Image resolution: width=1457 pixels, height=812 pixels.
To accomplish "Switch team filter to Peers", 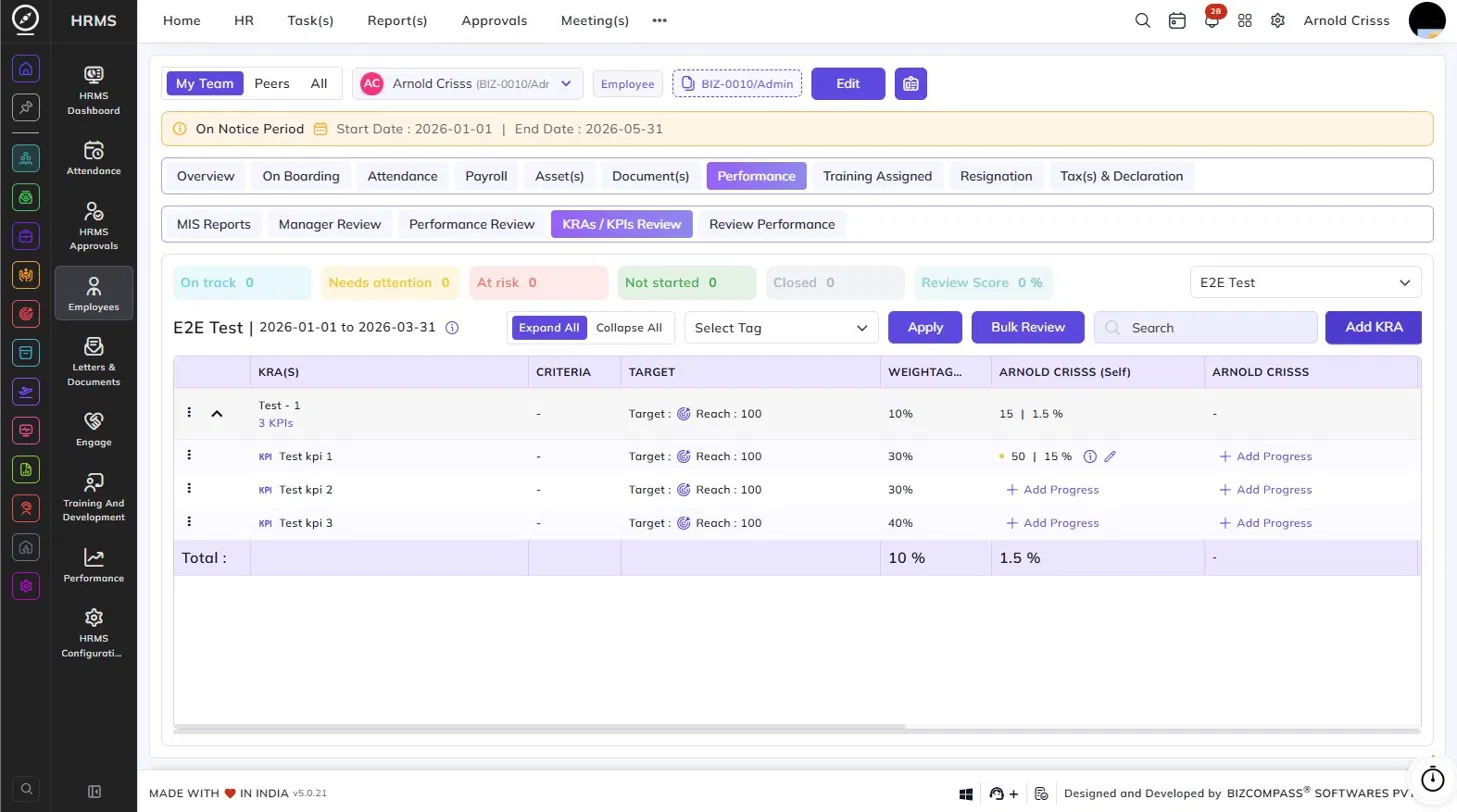I will (272, 84).
